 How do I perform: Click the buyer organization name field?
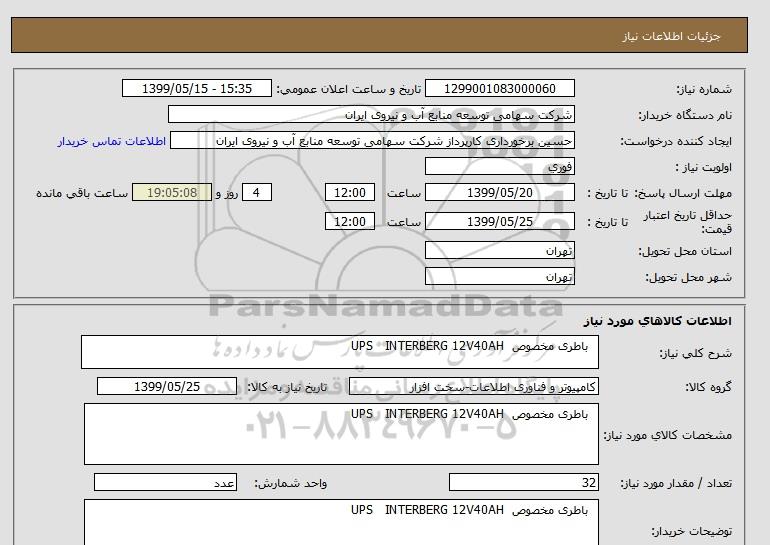[x=371, y=114]
